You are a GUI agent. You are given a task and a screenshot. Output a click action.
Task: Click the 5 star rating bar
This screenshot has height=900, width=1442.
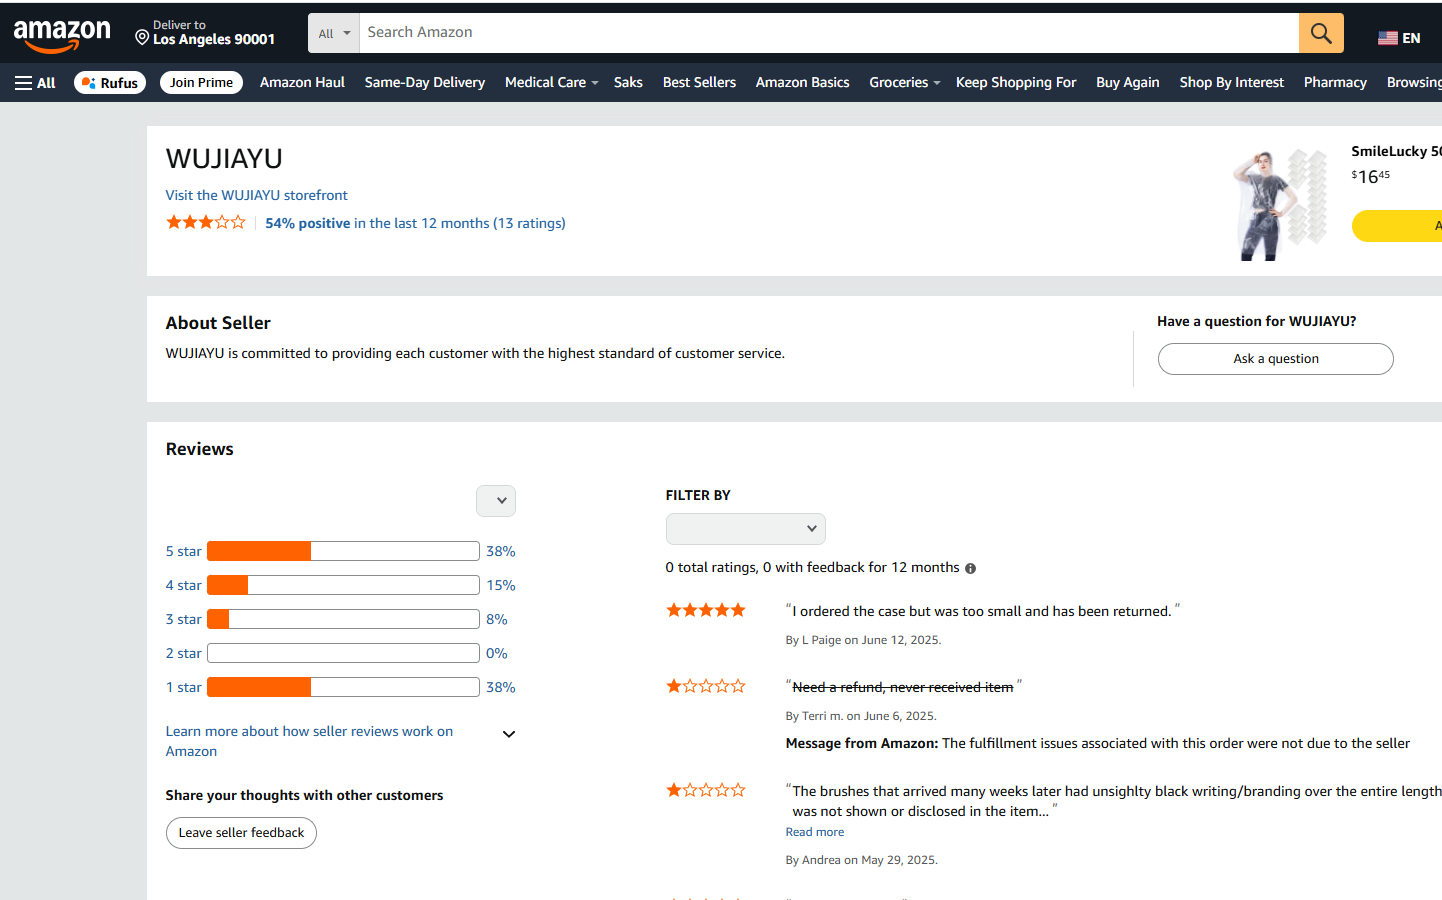[x=343, y=551]
